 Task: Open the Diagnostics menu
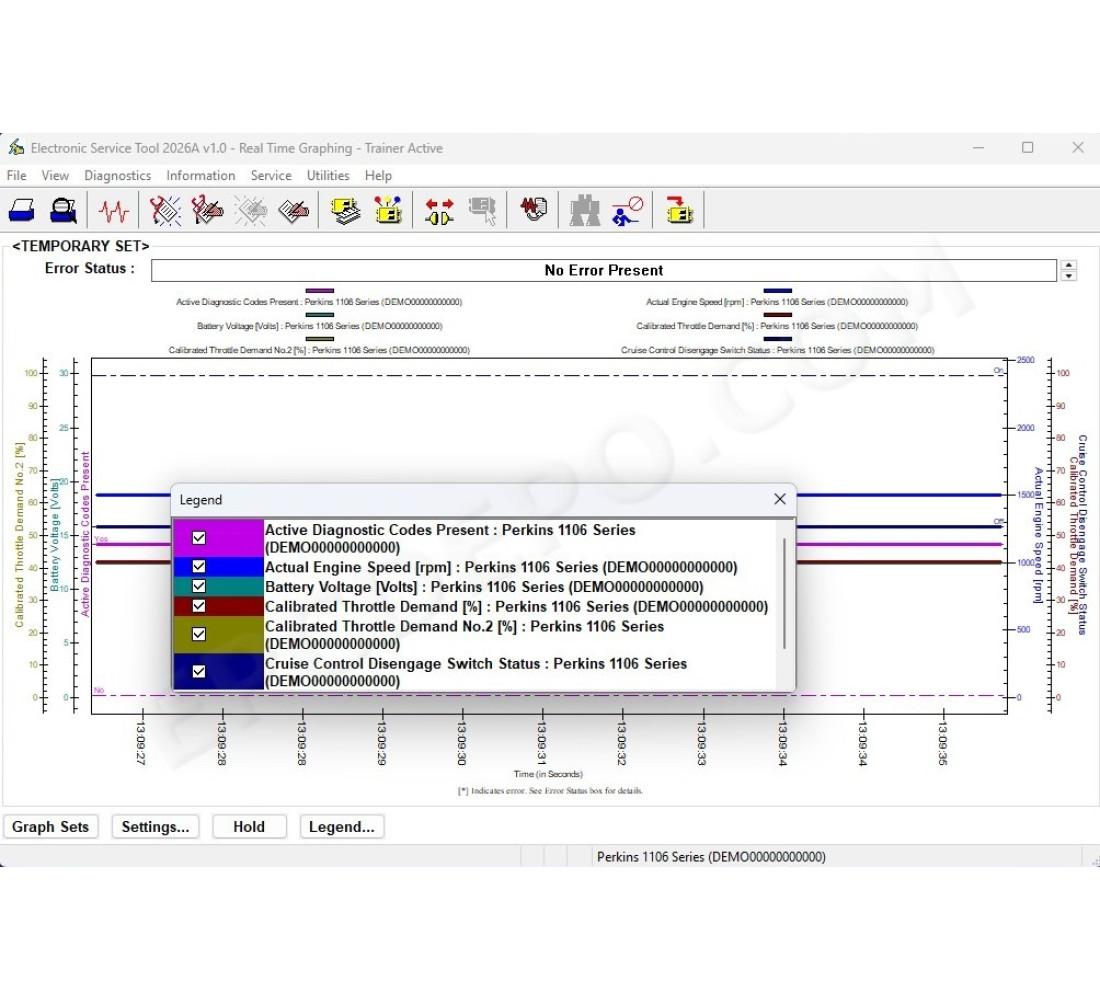pyautogui.click(x=117, y=175)
